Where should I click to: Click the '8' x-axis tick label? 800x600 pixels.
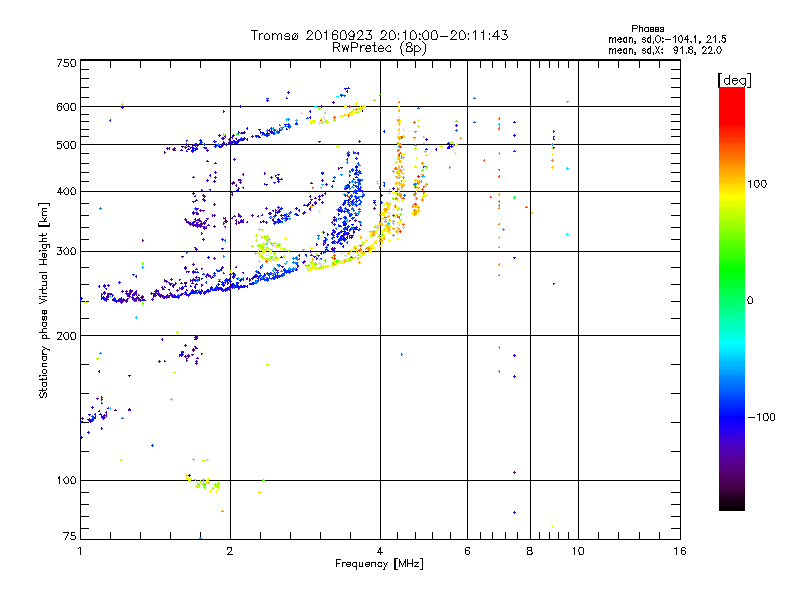coord(530,551)
